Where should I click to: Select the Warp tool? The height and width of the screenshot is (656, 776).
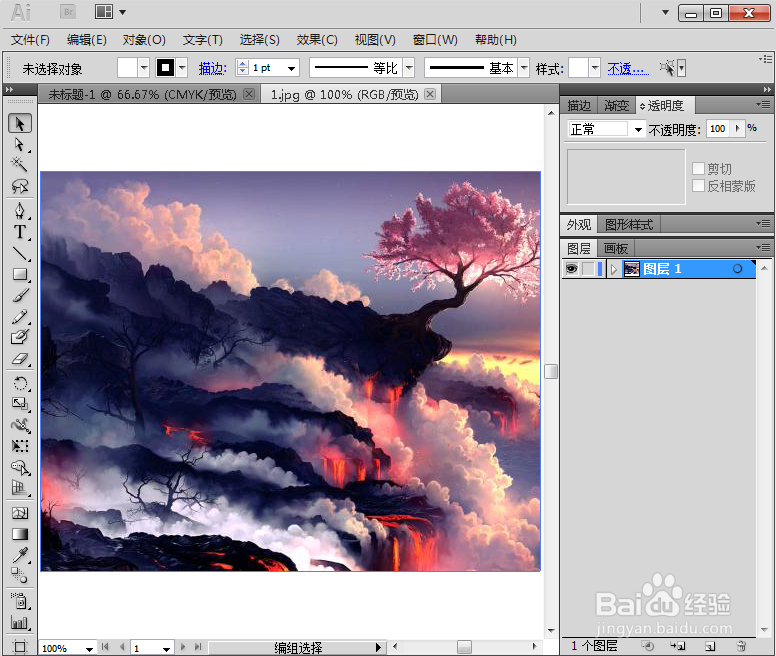[x=20, y=425]
